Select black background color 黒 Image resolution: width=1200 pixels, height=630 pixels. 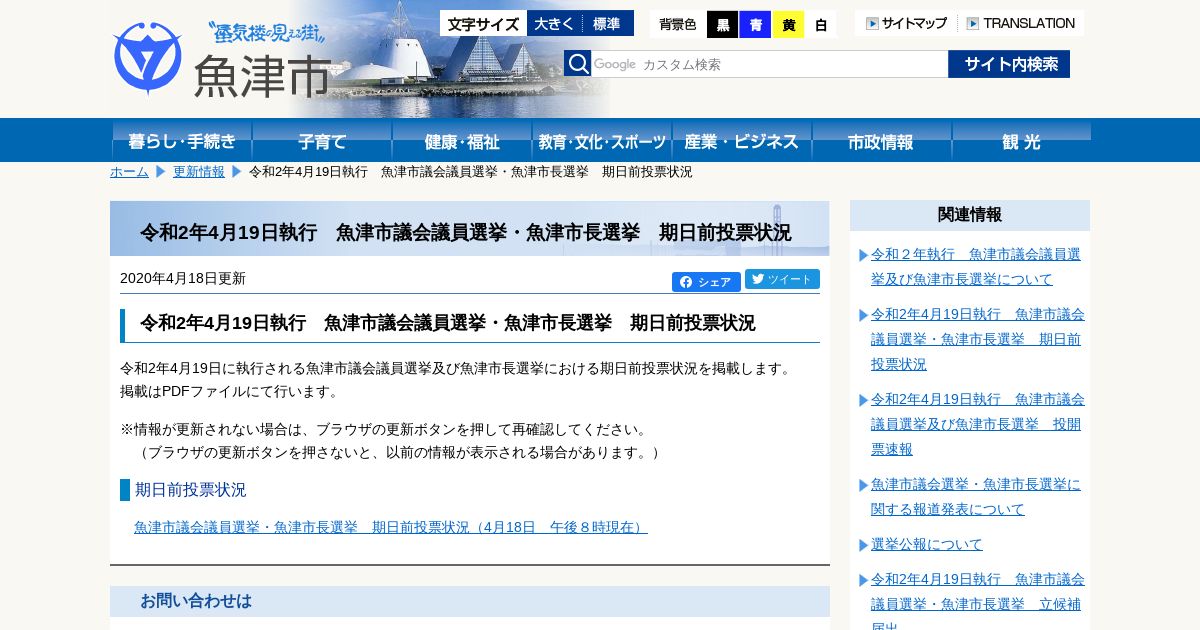click(722, 25)
